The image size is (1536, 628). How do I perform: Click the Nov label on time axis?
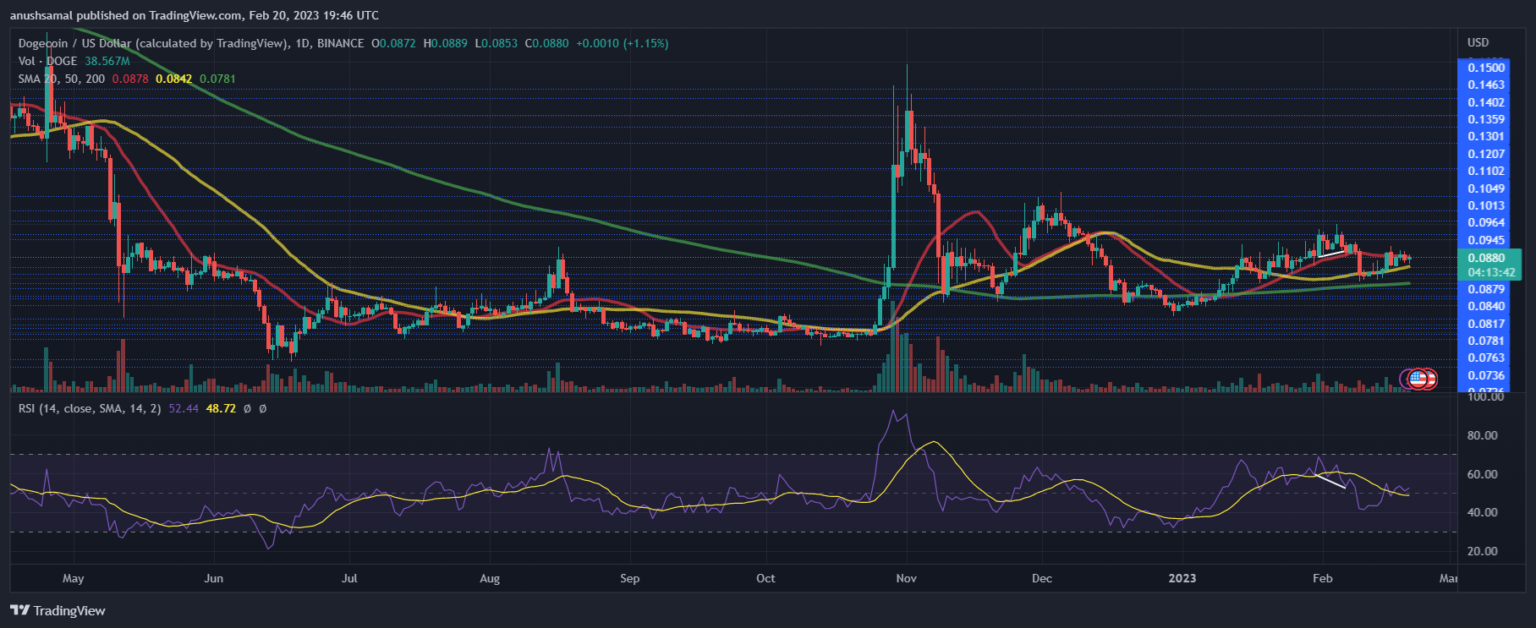pos(907,578)
